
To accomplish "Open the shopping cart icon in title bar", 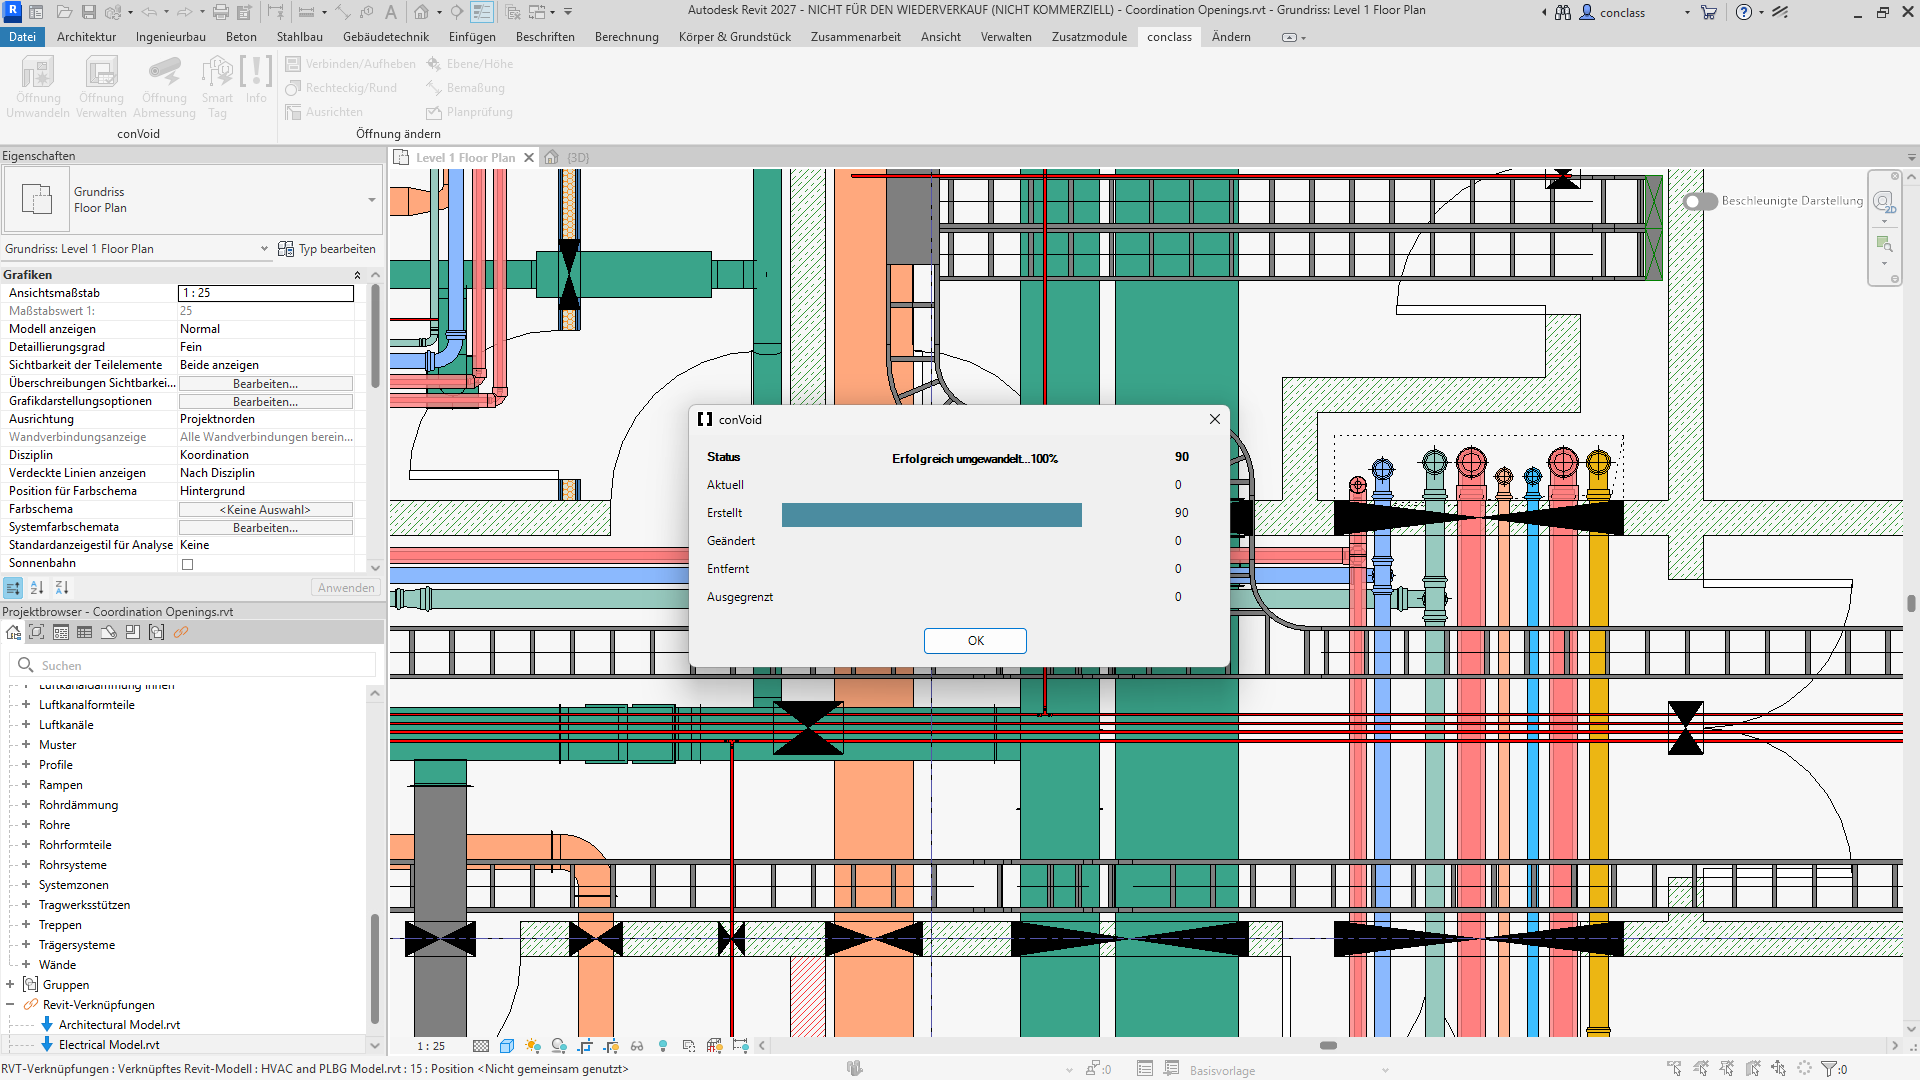I will [1709, 12].
